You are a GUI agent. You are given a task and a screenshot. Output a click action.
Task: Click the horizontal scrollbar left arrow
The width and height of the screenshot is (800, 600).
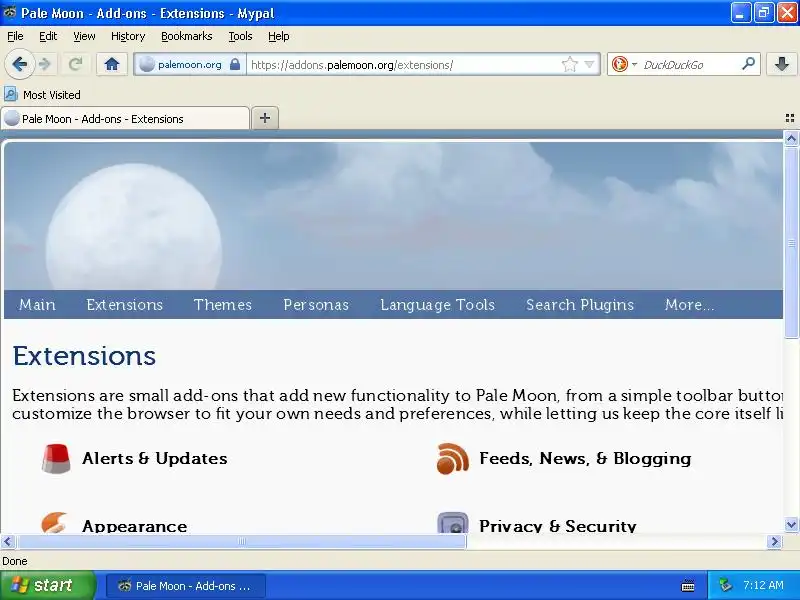[8, 541]
